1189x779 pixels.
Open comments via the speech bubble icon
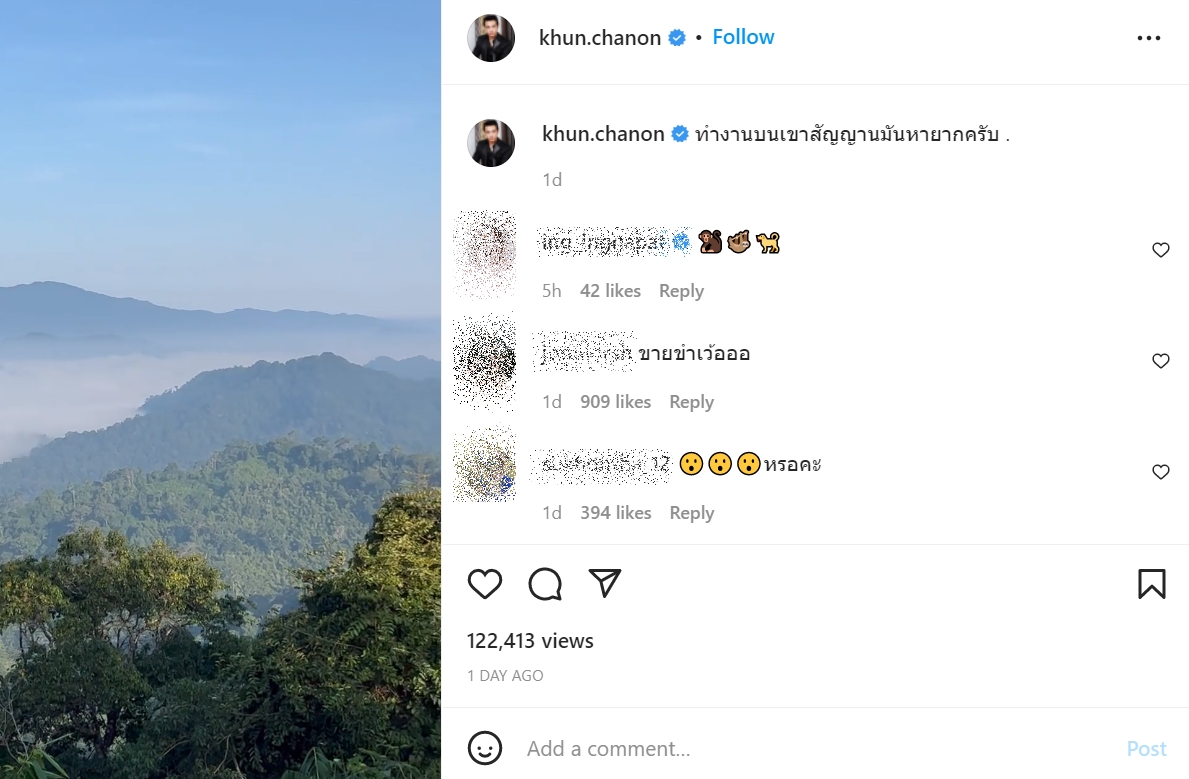[x=545, y=584]
